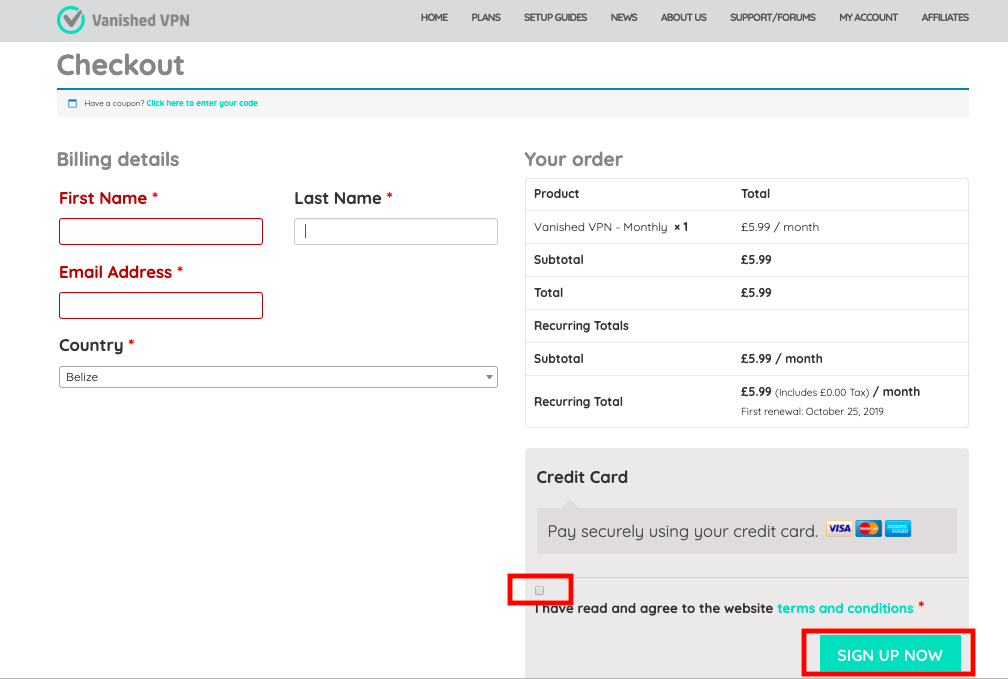Open MY ACCOUNT in the navigation
The image size is (1008, 679).
click(868, 17)
